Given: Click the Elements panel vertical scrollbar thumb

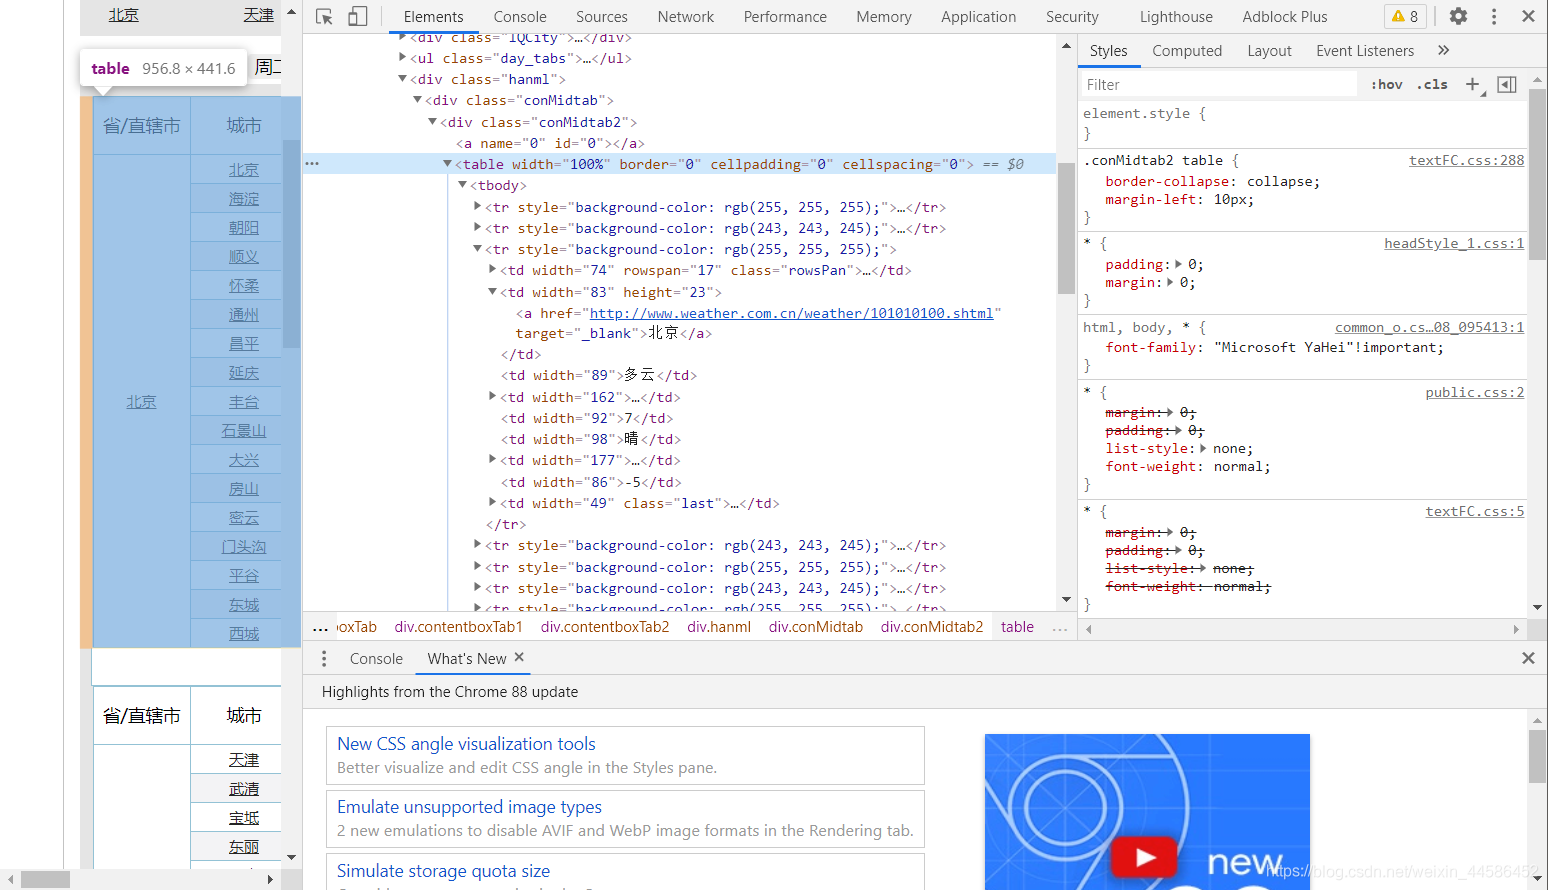Looking at the screenshot, I should point(1066,228).
